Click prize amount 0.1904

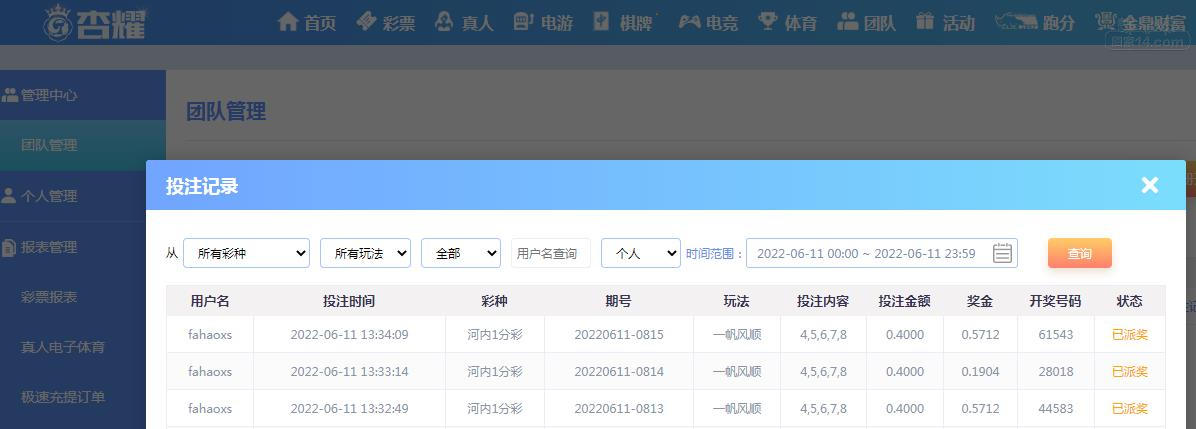coord(979,372)
